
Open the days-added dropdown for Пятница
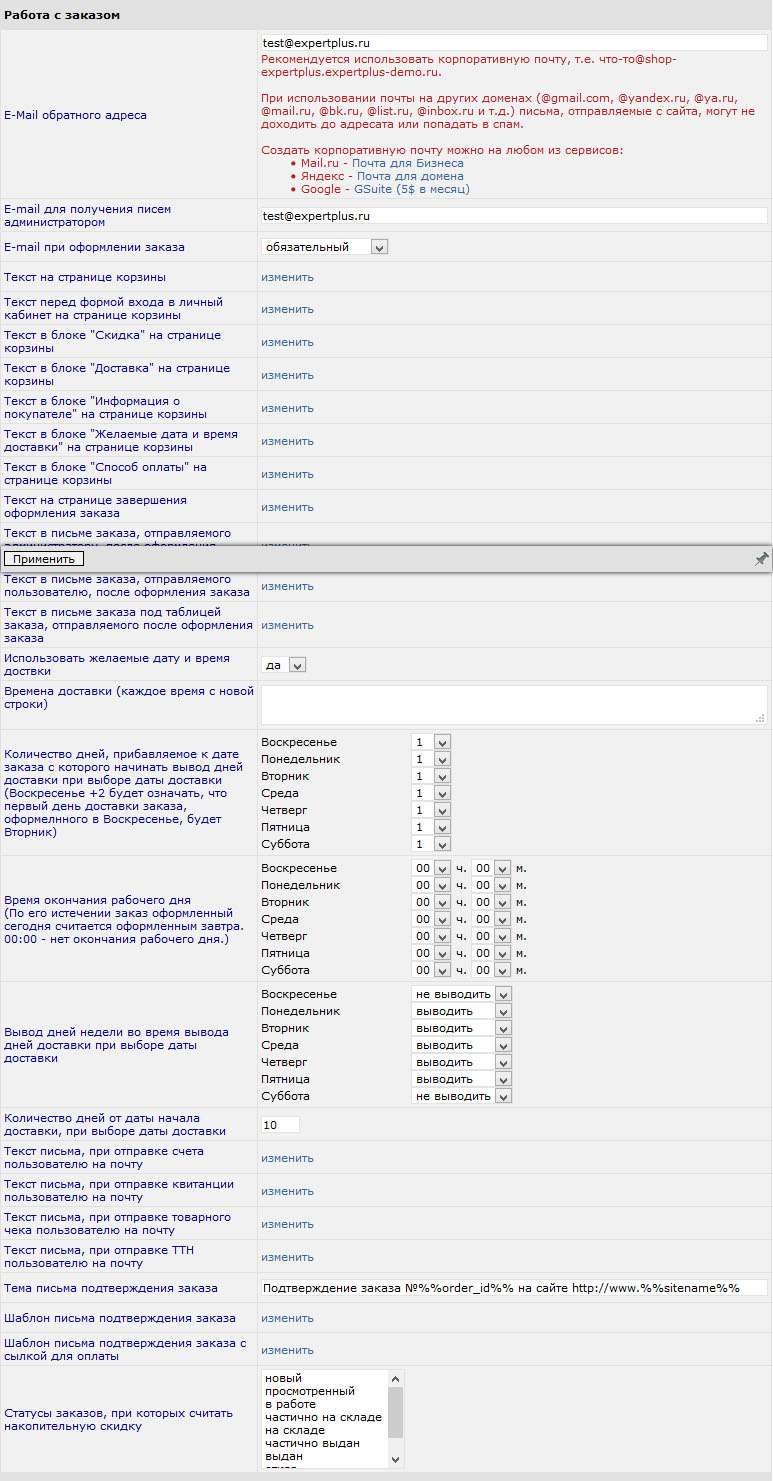coord(432,827)
